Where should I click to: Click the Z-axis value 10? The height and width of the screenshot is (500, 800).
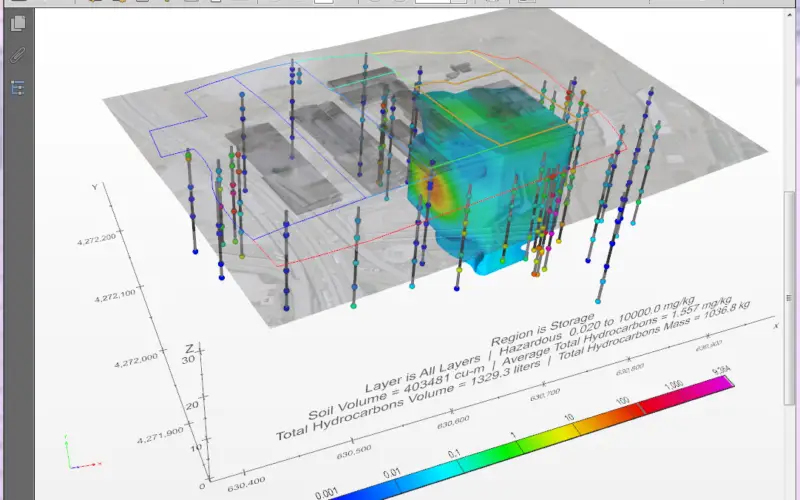tap(196, 448)
